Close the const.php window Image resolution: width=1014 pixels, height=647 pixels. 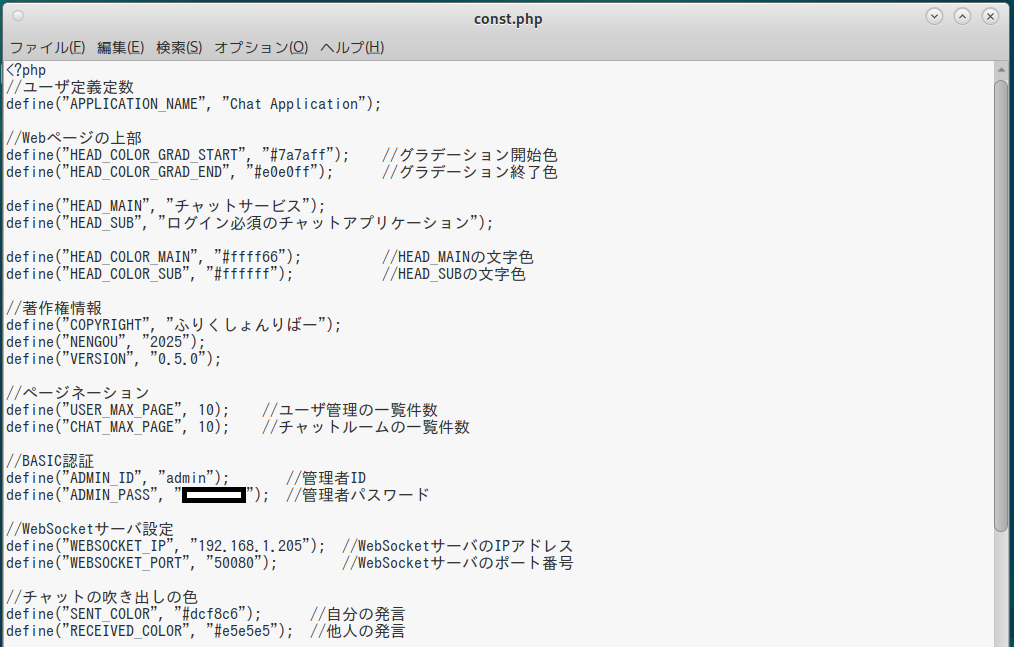990,16
